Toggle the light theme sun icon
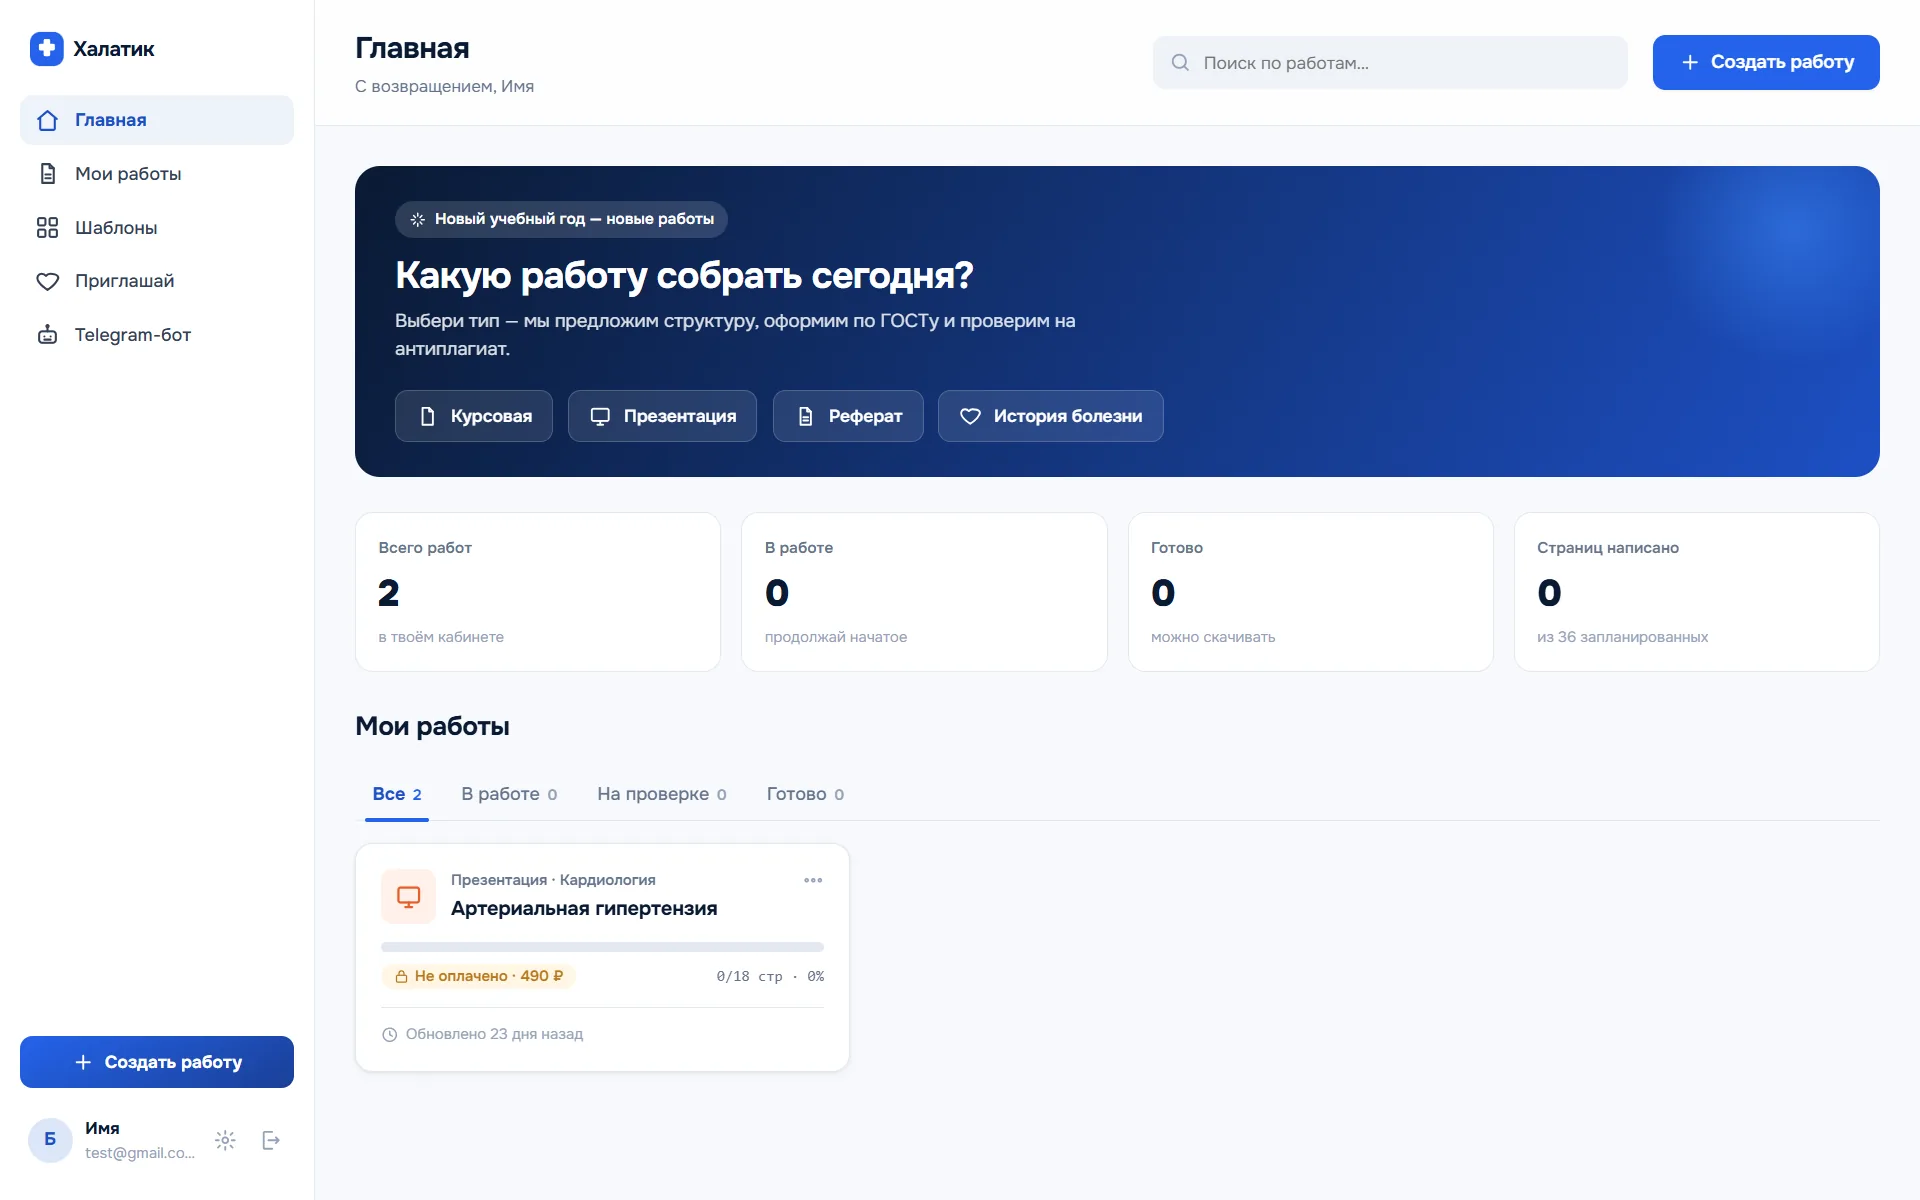Screen dimensions: 1920x1200 225,1140
